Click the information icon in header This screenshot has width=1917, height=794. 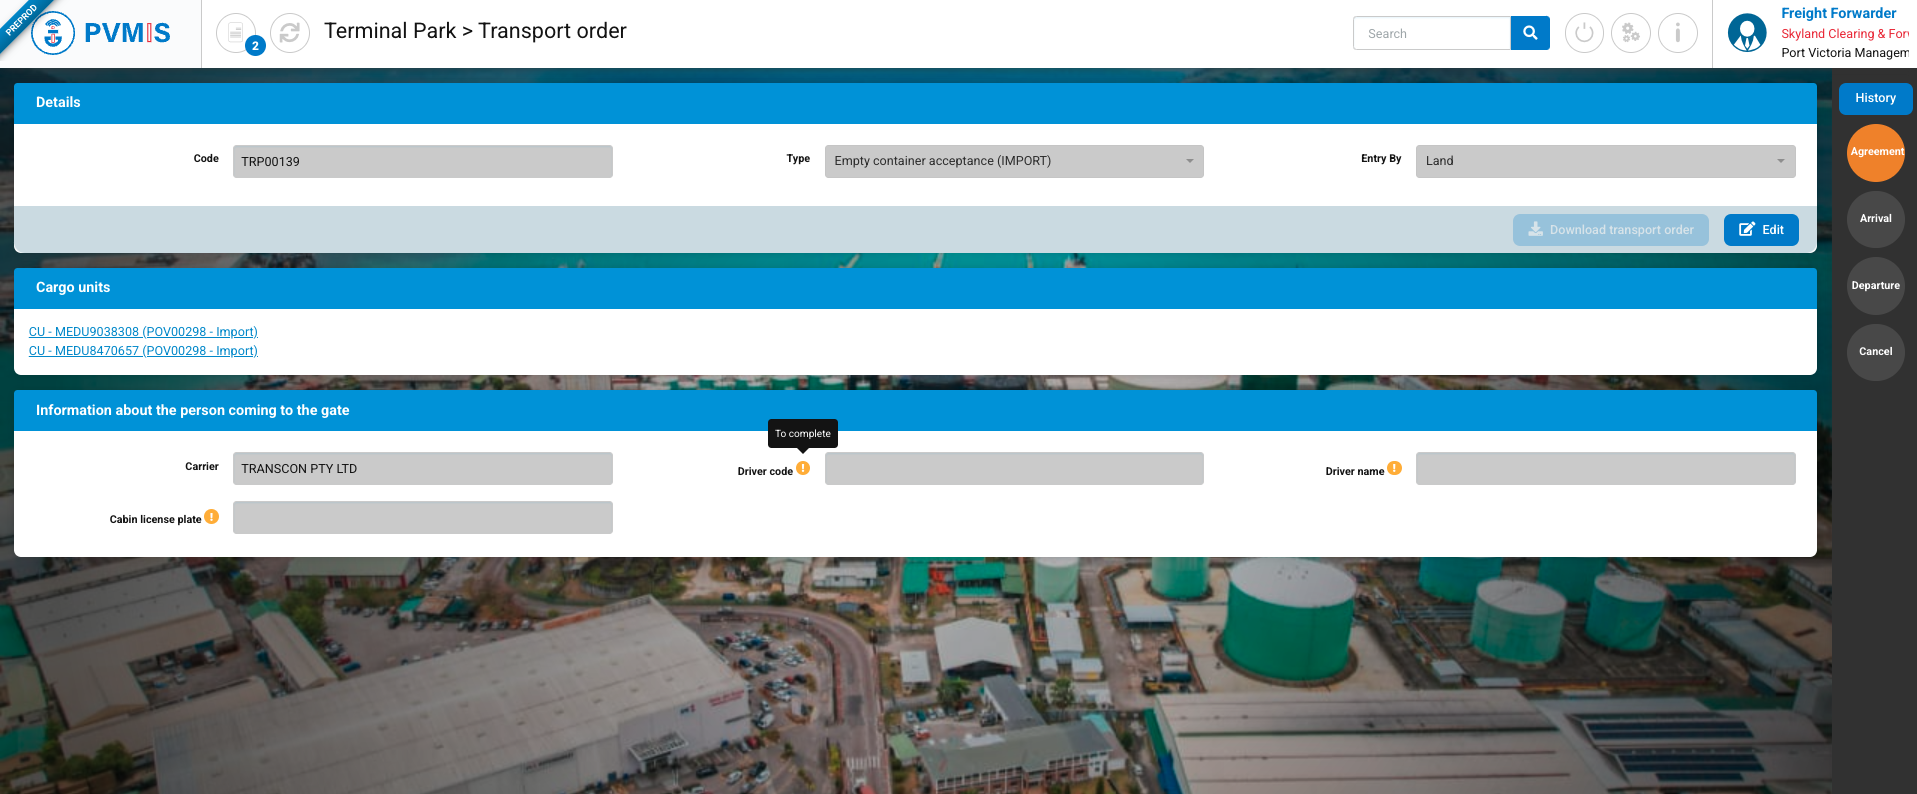(1678, 33)
